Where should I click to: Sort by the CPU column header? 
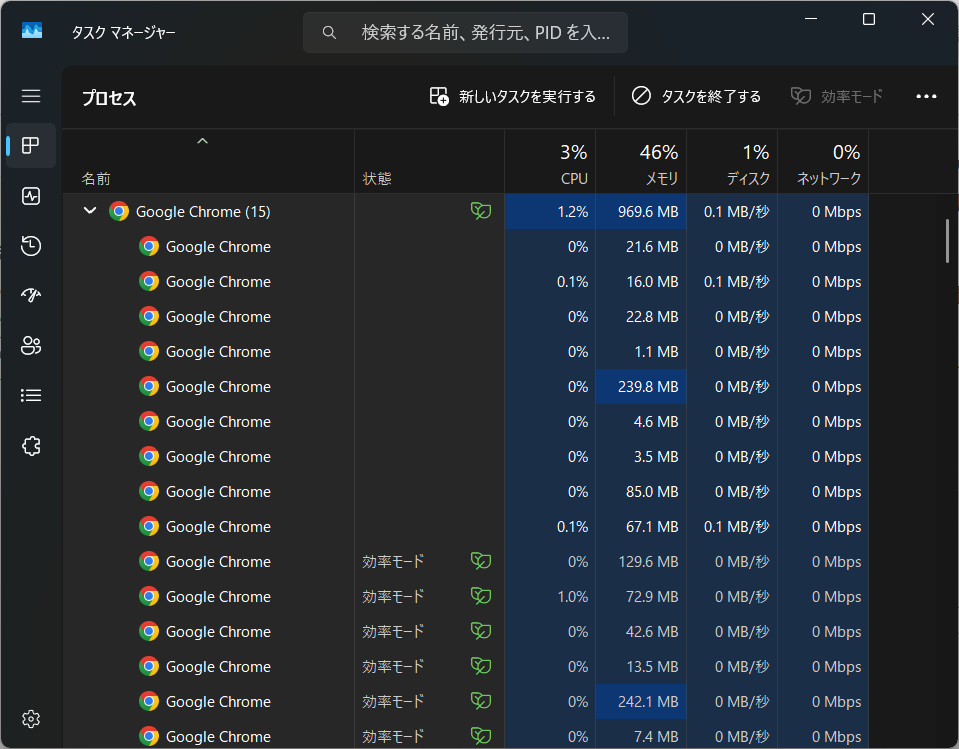(x=550, y=161)
